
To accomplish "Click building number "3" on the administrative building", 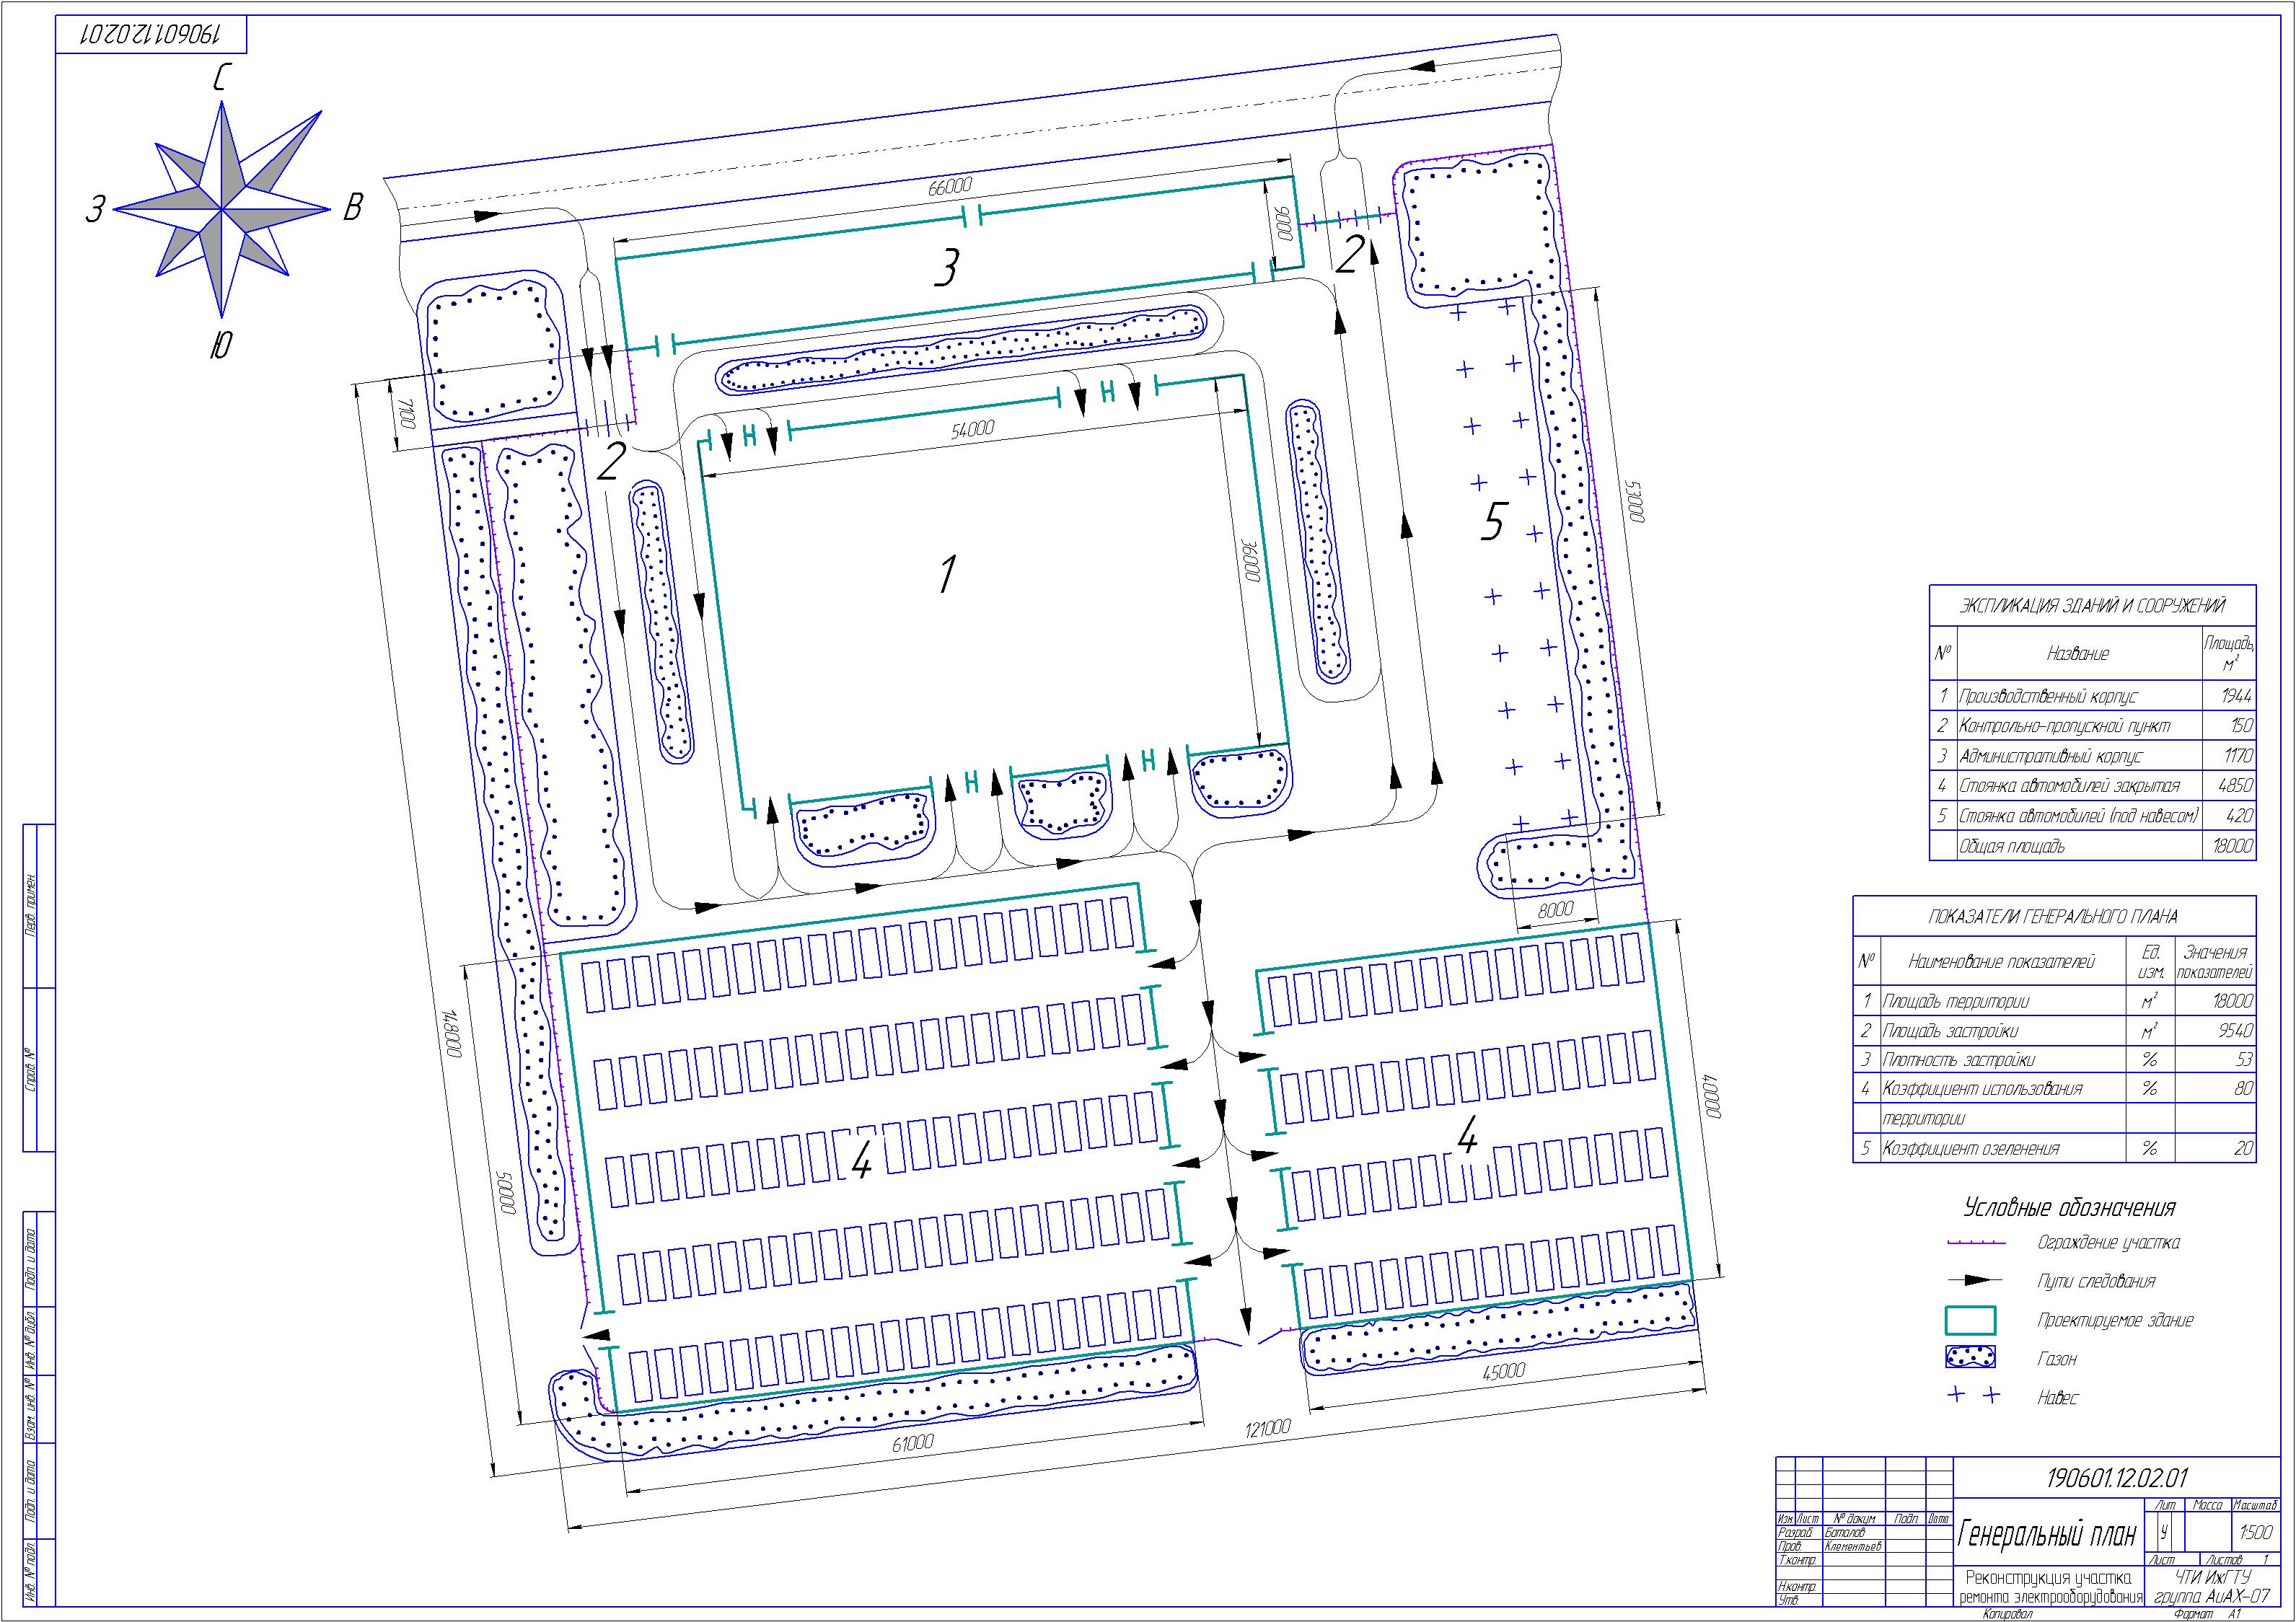I will click(x=945, y=267).
